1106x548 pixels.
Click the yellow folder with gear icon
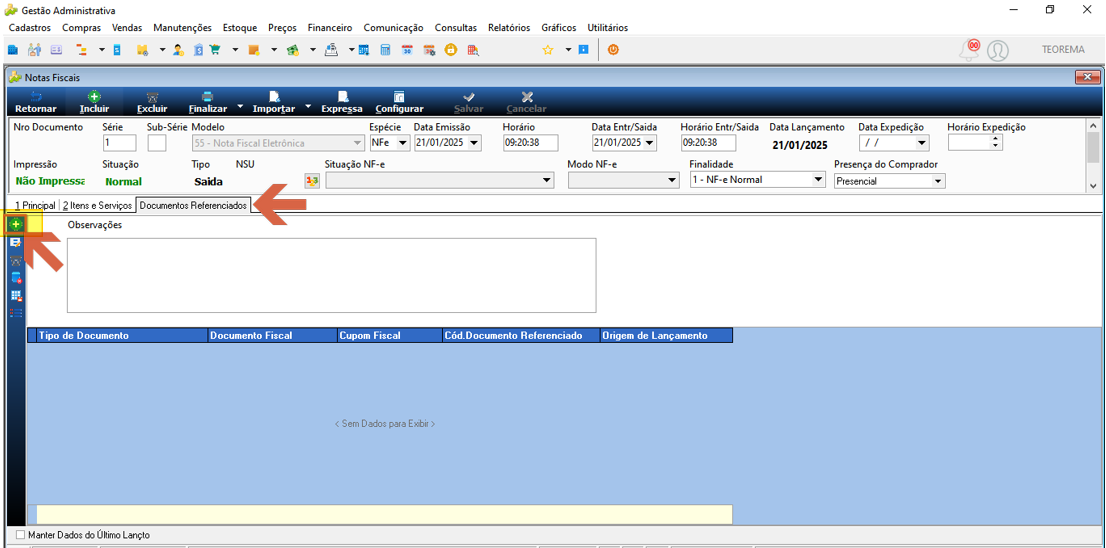[142, 50]
